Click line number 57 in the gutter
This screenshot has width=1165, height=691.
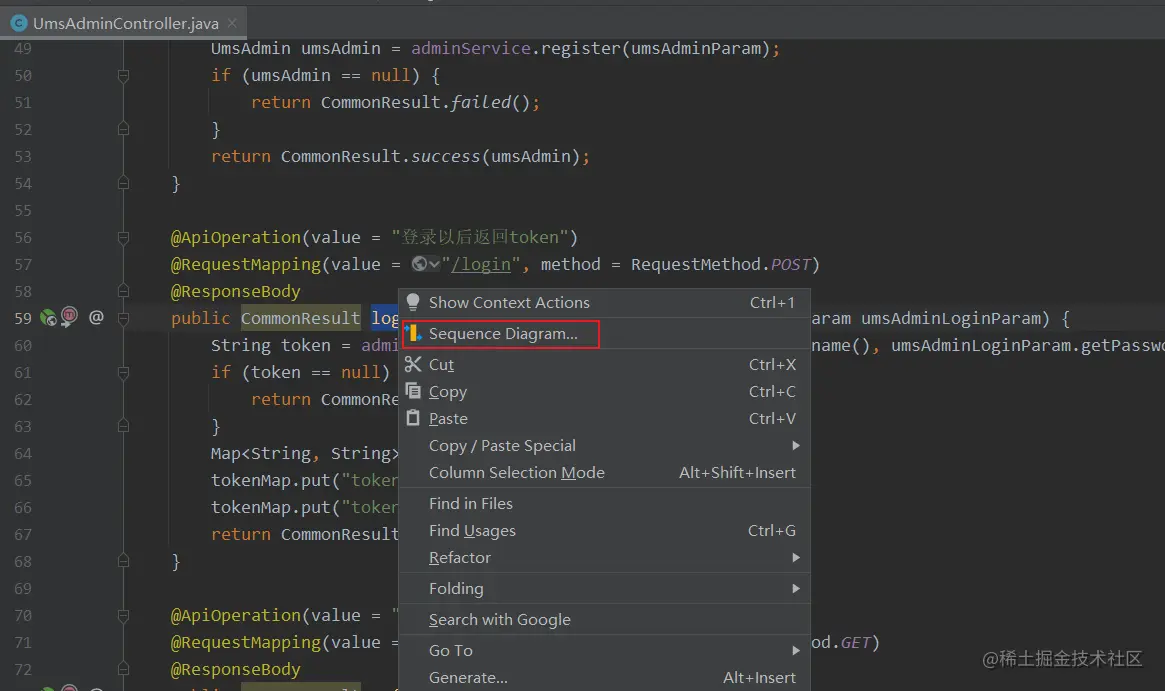pos(23,265)
